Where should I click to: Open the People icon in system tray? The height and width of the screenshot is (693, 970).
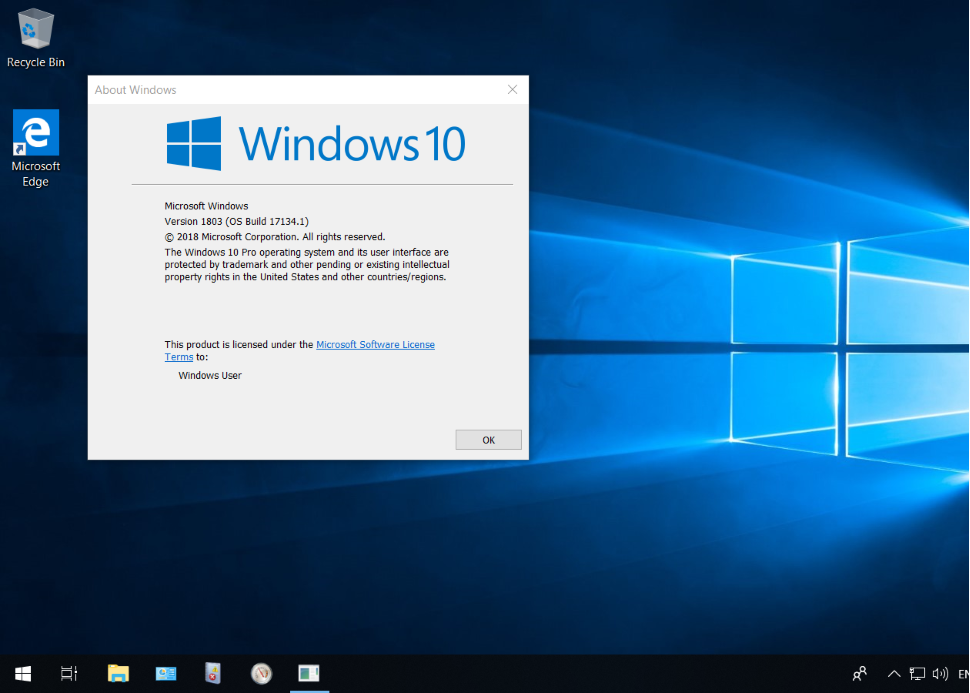859,673
